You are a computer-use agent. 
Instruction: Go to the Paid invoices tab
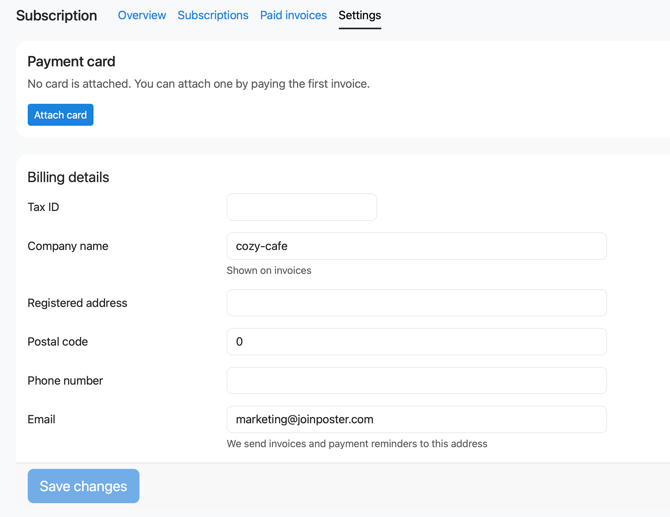coord(293,15)
